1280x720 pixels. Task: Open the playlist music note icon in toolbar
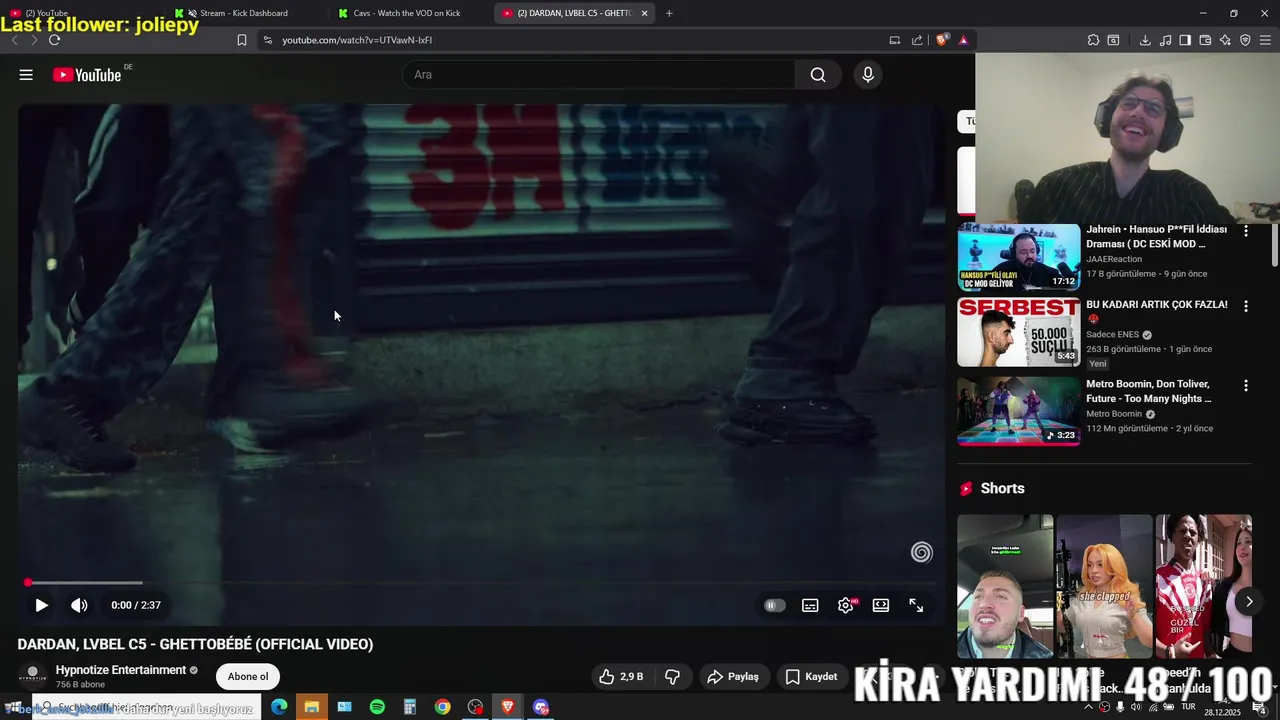1165,40
